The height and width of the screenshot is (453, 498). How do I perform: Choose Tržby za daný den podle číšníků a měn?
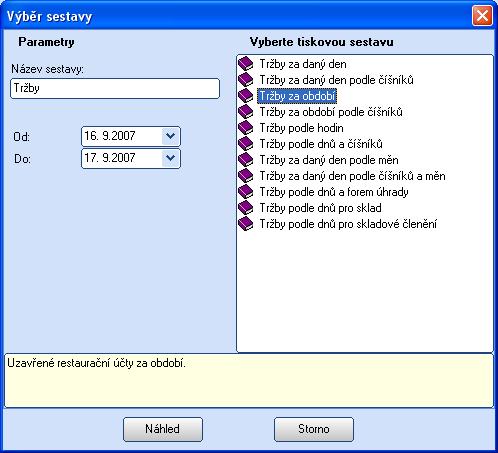(x=352, y=176)
